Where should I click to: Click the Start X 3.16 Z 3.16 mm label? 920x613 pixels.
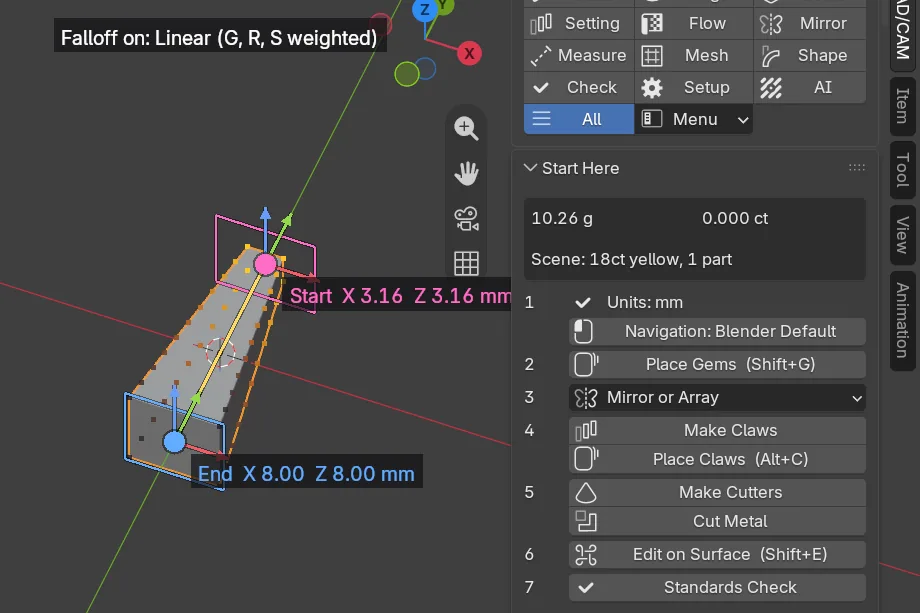tap(400, 296)
